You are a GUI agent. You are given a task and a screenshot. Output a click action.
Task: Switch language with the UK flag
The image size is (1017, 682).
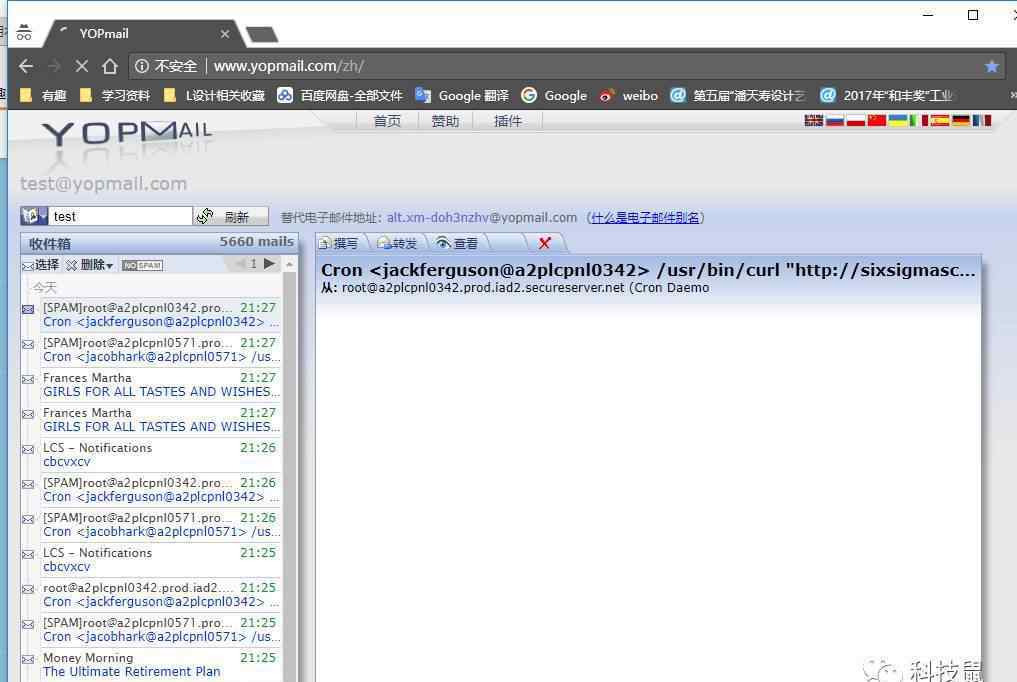click(813, 120)
